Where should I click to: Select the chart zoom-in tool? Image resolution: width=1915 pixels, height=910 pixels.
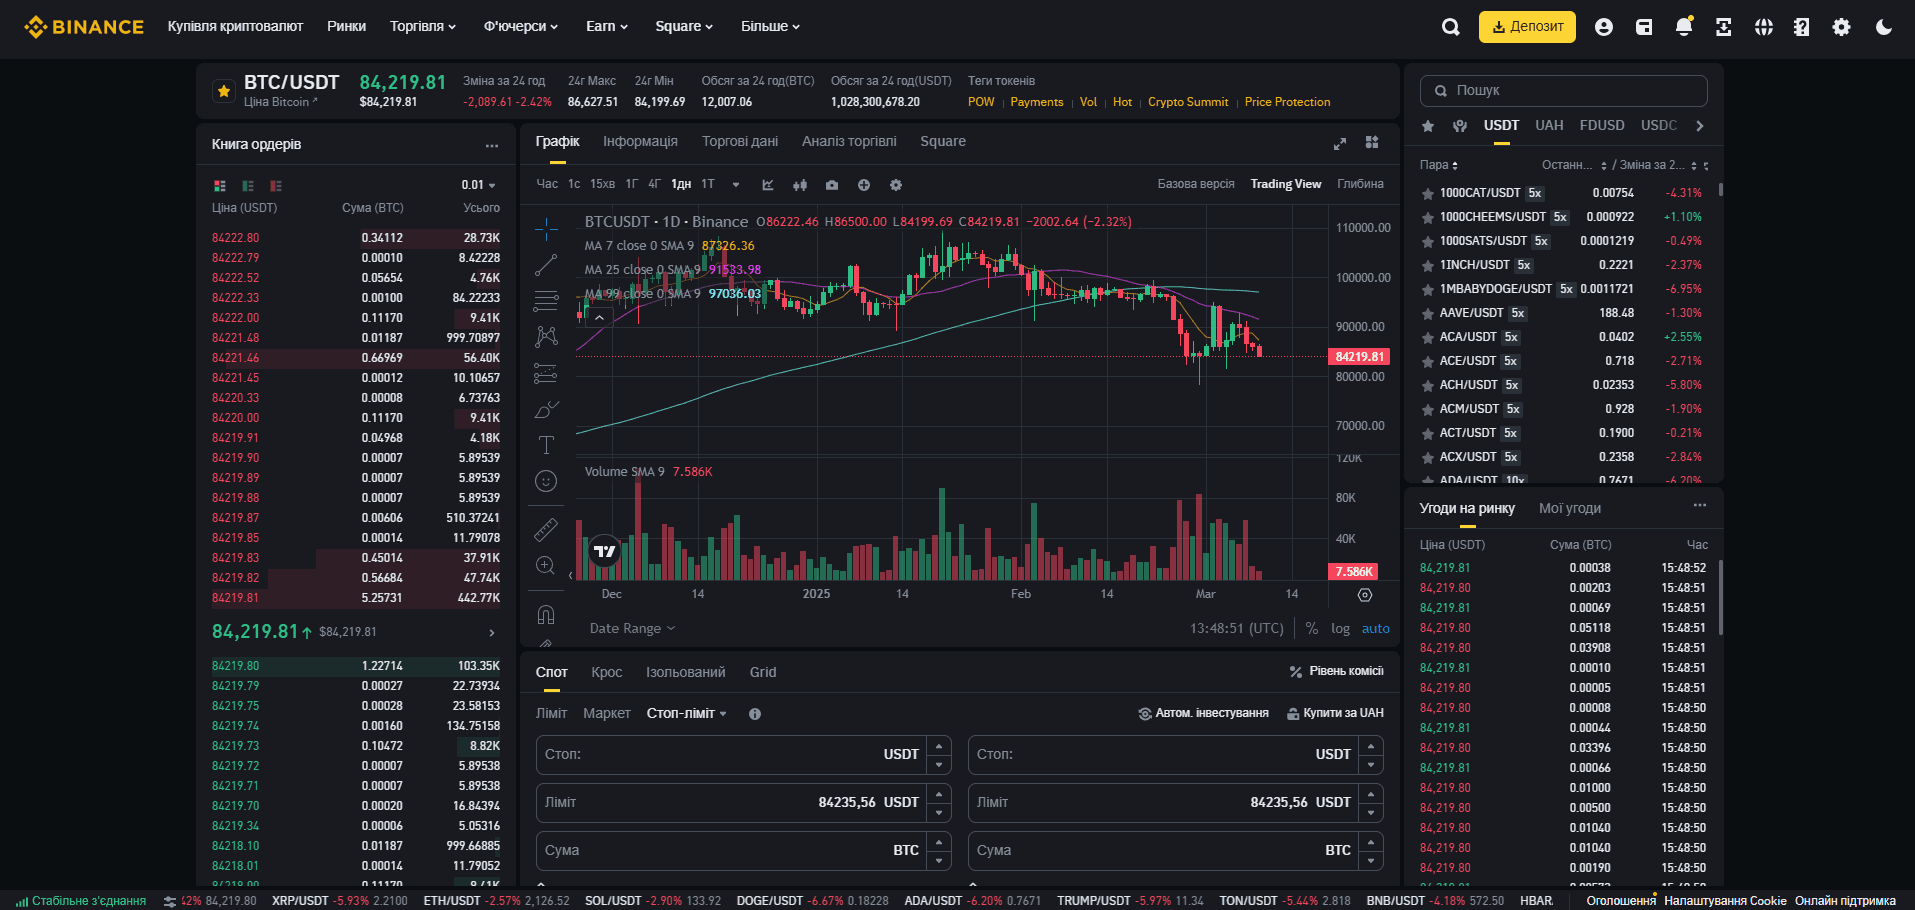tap(546, 565)
